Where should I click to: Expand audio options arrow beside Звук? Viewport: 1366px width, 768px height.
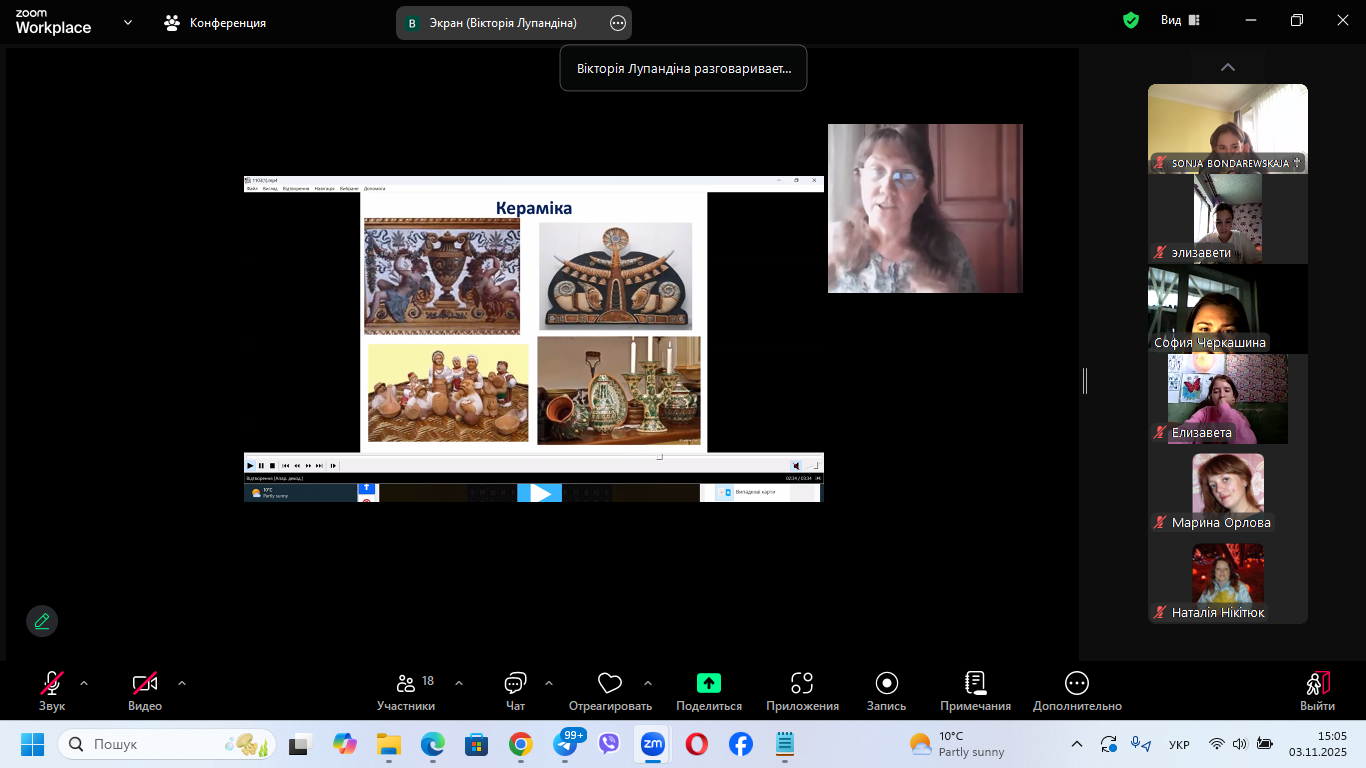84,683
